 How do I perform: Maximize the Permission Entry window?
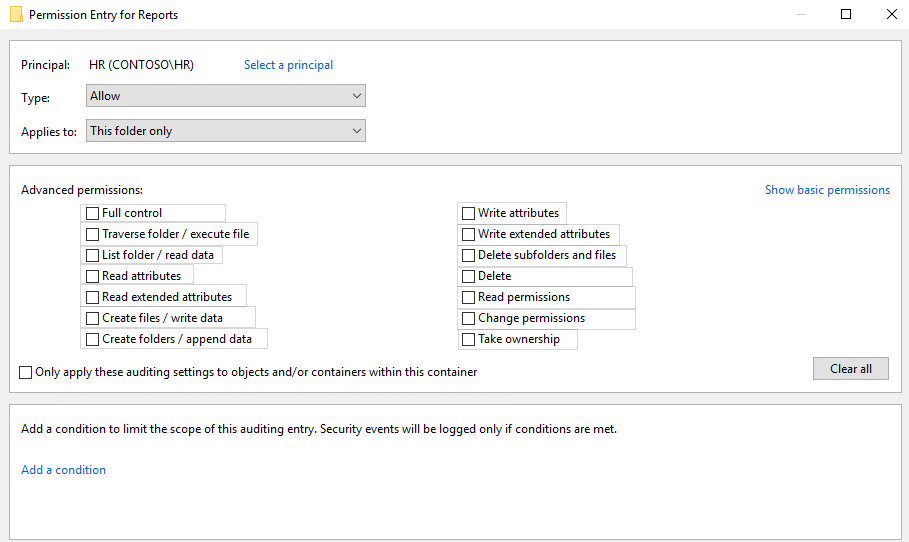[x=846, y=14]
